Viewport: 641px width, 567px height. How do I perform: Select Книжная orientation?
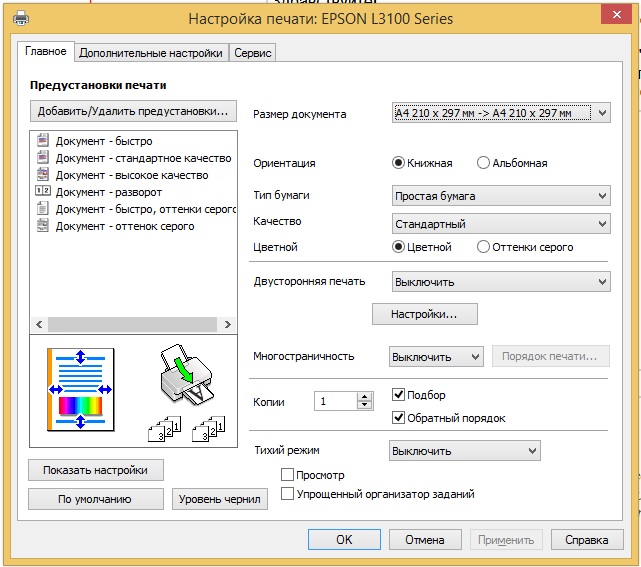398,163
